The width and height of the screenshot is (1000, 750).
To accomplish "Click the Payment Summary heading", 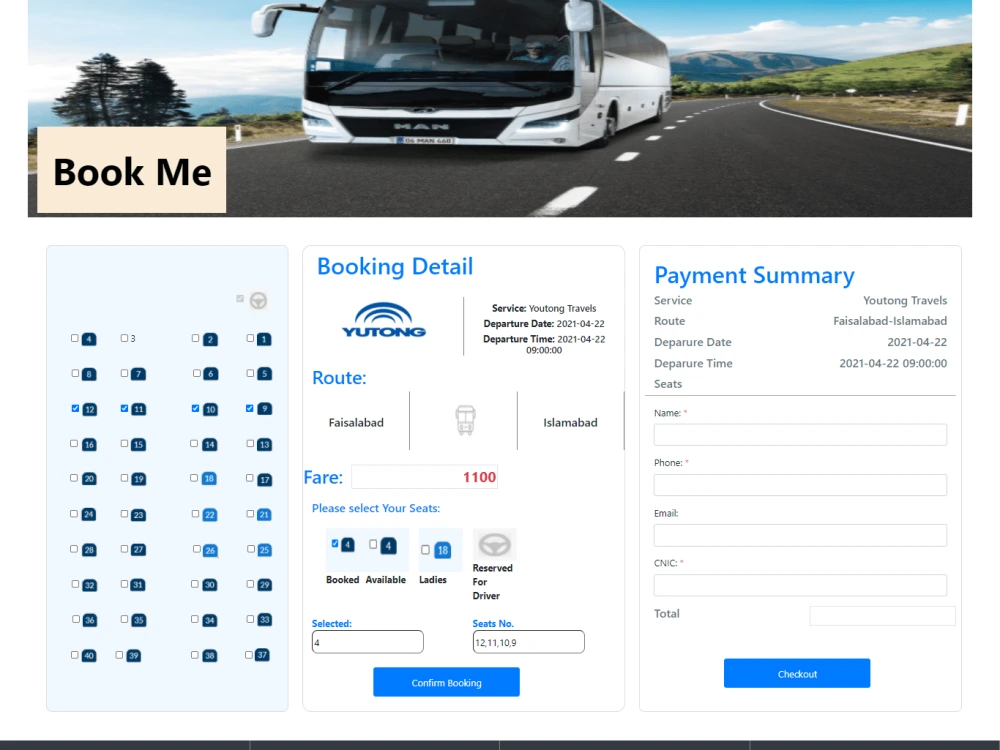I will [x=754, y=275].
